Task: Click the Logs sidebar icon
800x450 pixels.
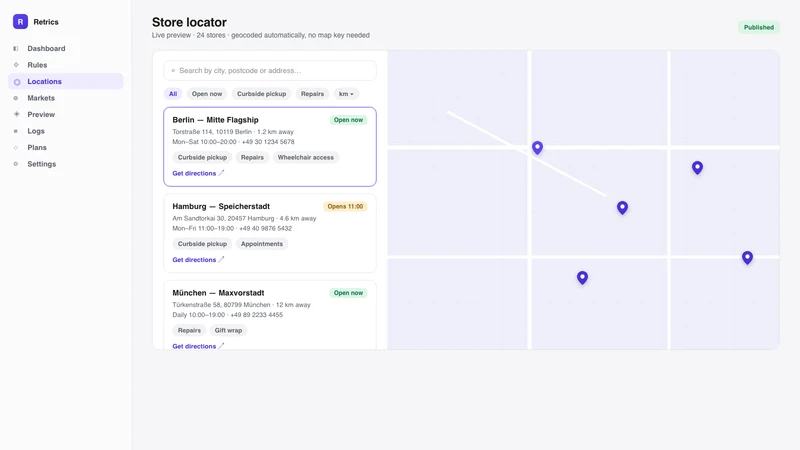Action: (16, 131)
